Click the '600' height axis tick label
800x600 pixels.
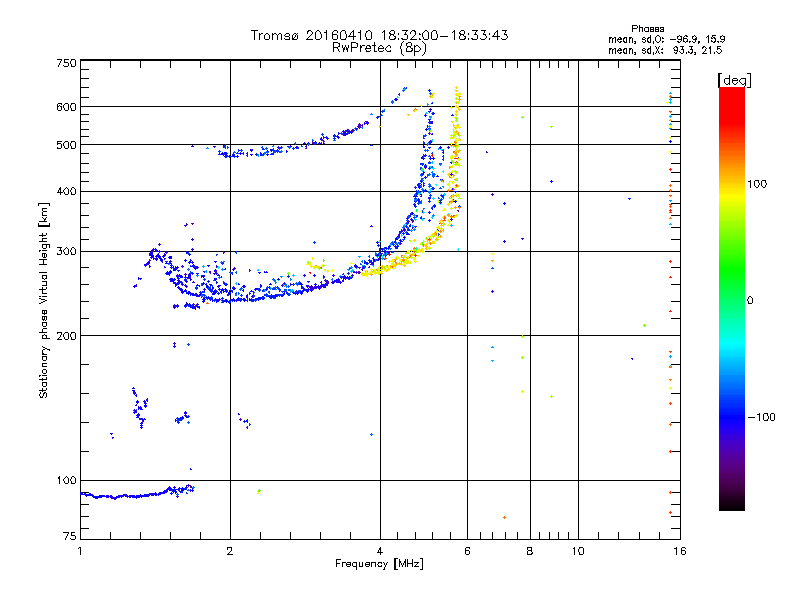66,107
